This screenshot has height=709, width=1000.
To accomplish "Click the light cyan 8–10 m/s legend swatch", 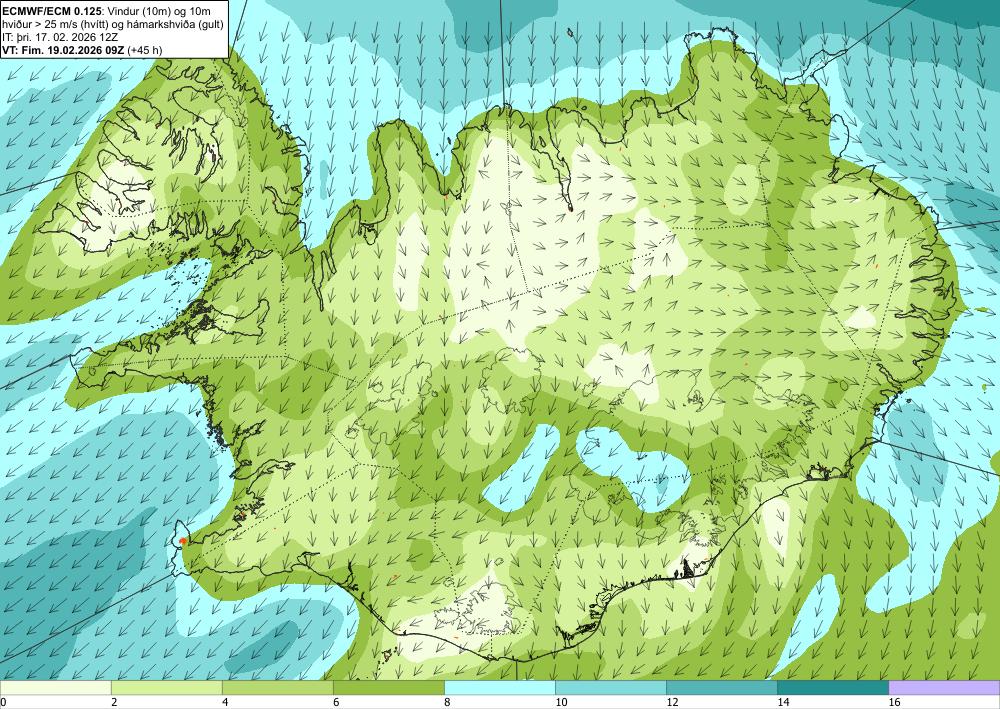I will [x=499, y=688].
